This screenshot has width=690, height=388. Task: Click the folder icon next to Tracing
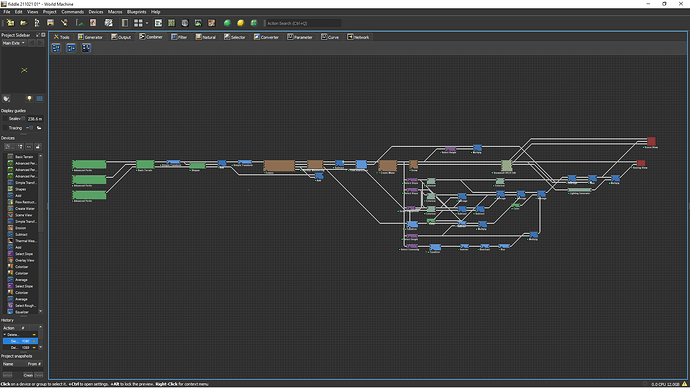(39, 128)
